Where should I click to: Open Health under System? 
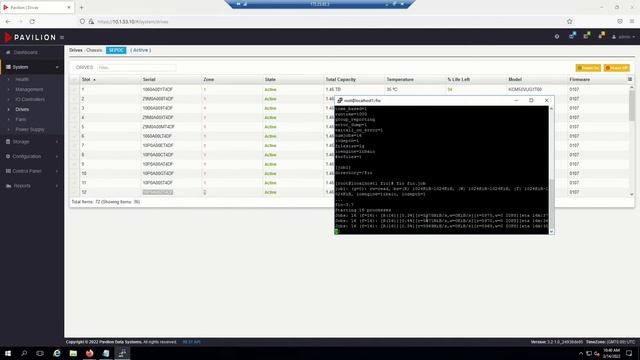22,79
